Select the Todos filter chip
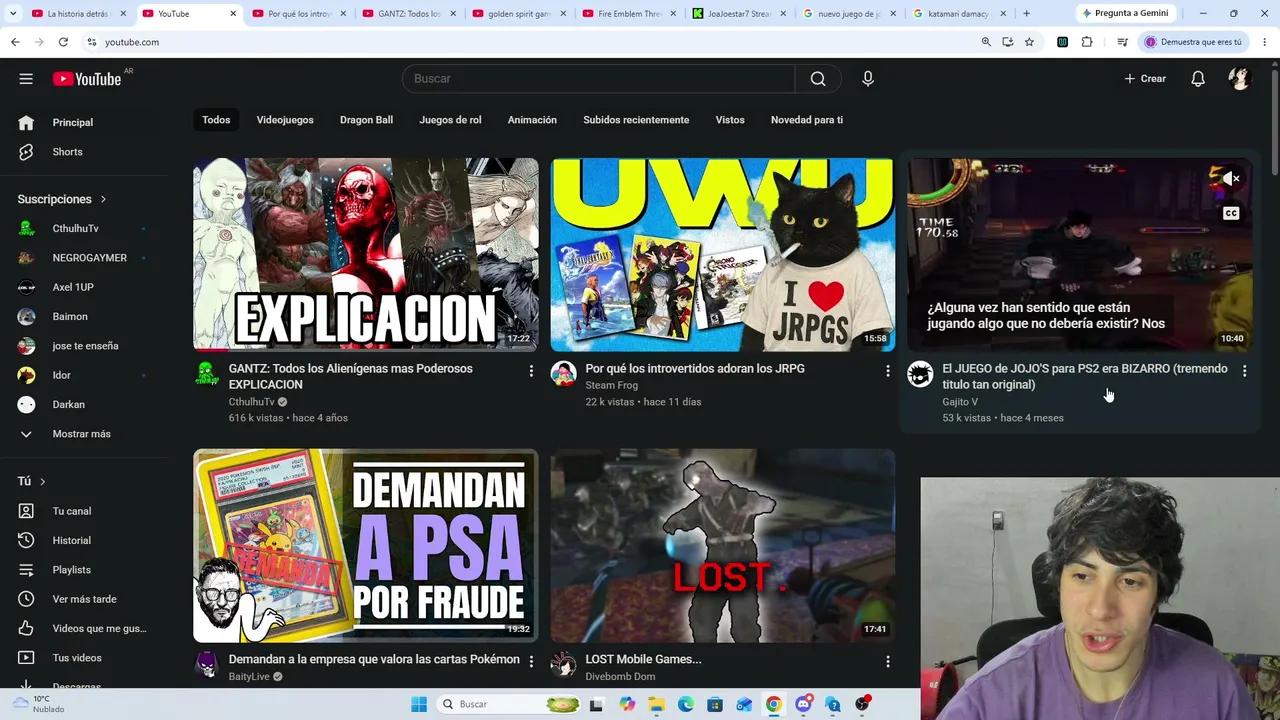 (x=216, y=120)
